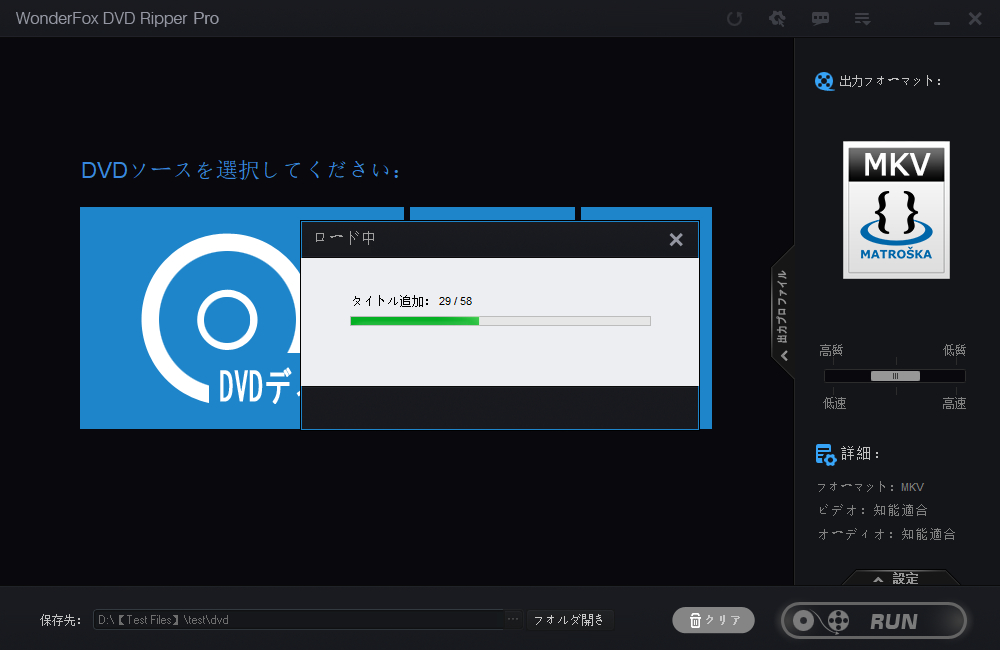Click the 低質 quality label

954,350
